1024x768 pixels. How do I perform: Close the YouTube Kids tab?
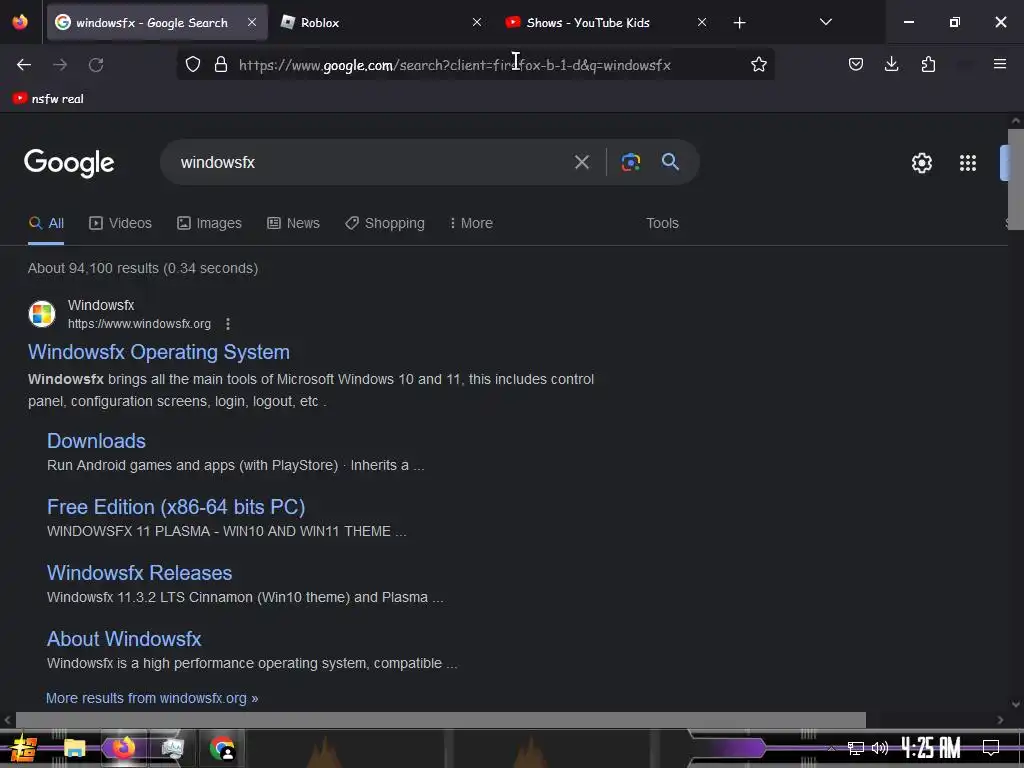[x=702, y=22]
